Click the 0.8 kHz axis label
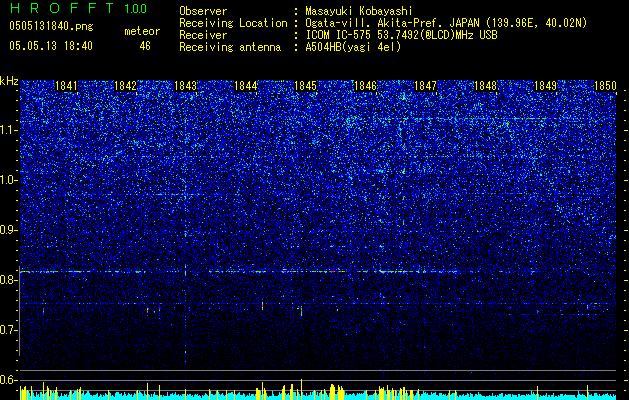 coord(8,280)
